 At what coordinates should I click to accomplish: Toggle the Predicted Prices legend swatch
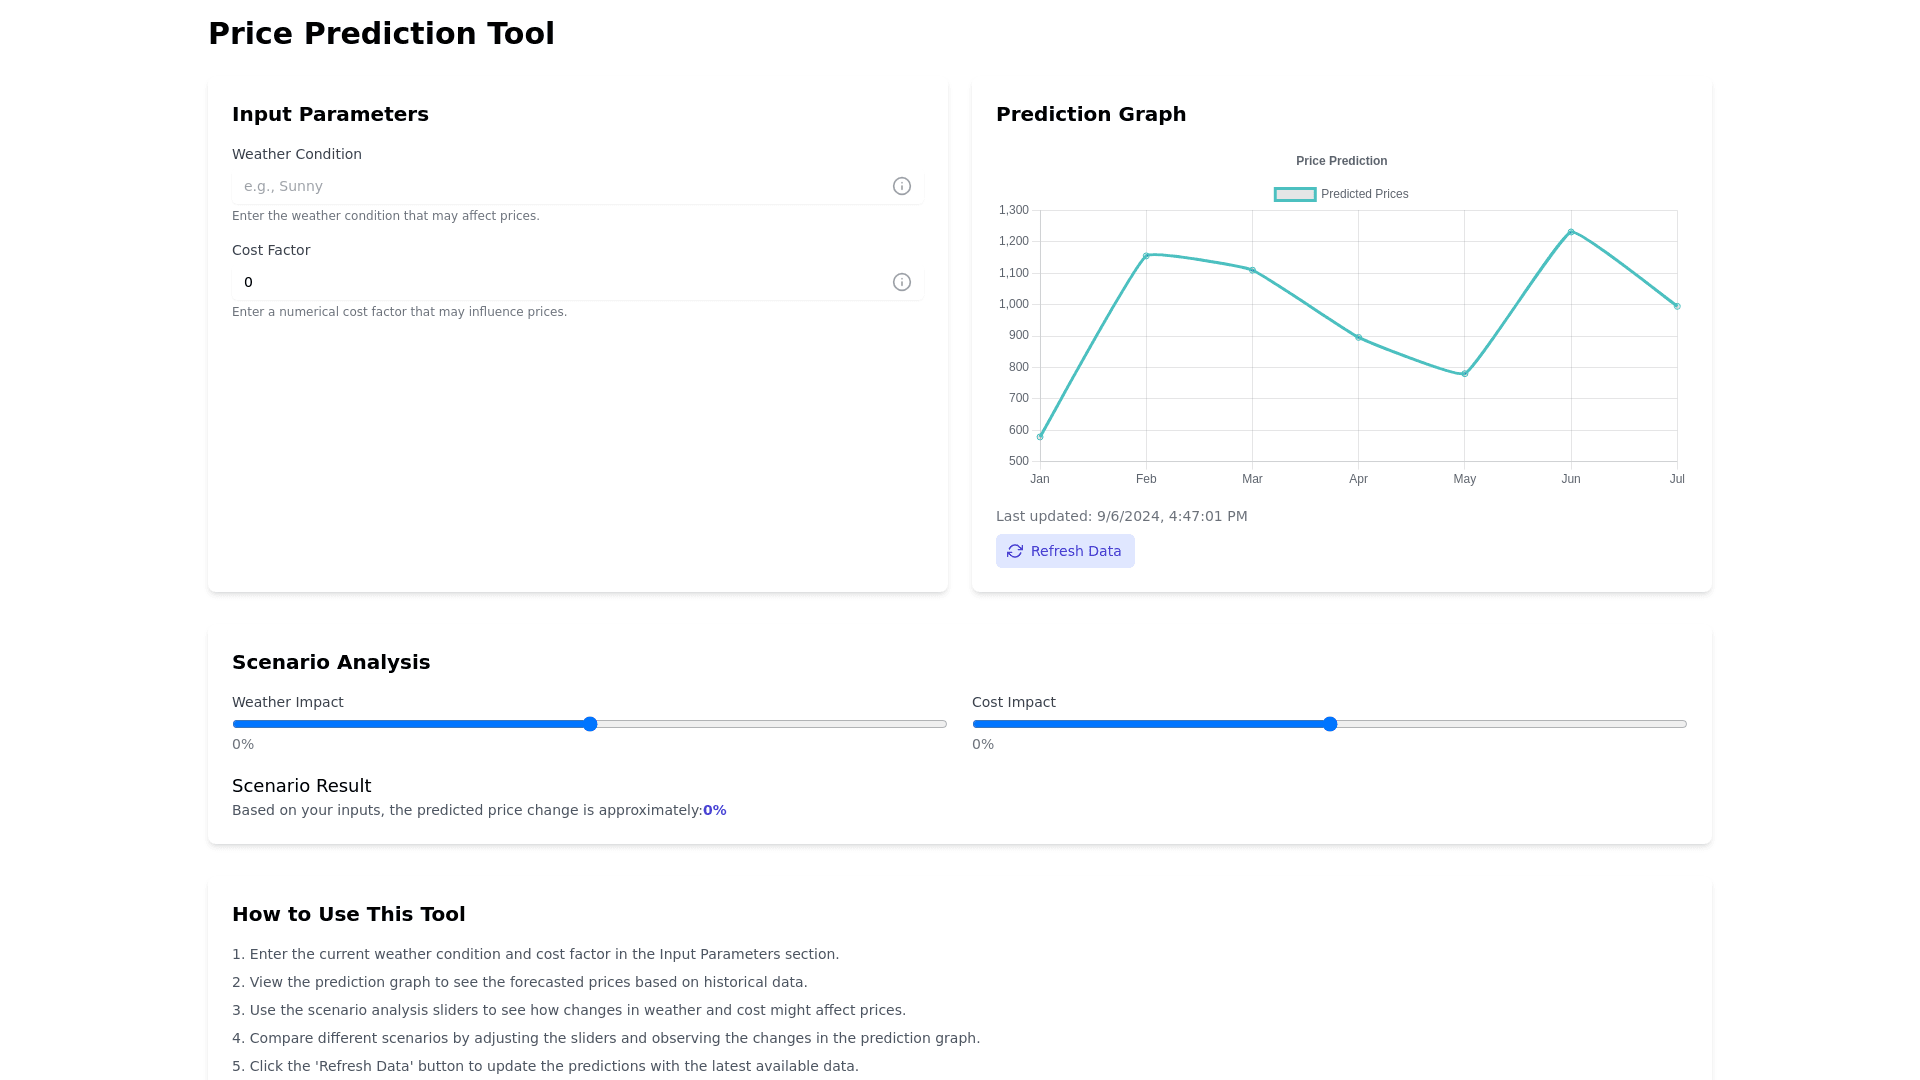pyautogui.click(x=1294, y=194)
